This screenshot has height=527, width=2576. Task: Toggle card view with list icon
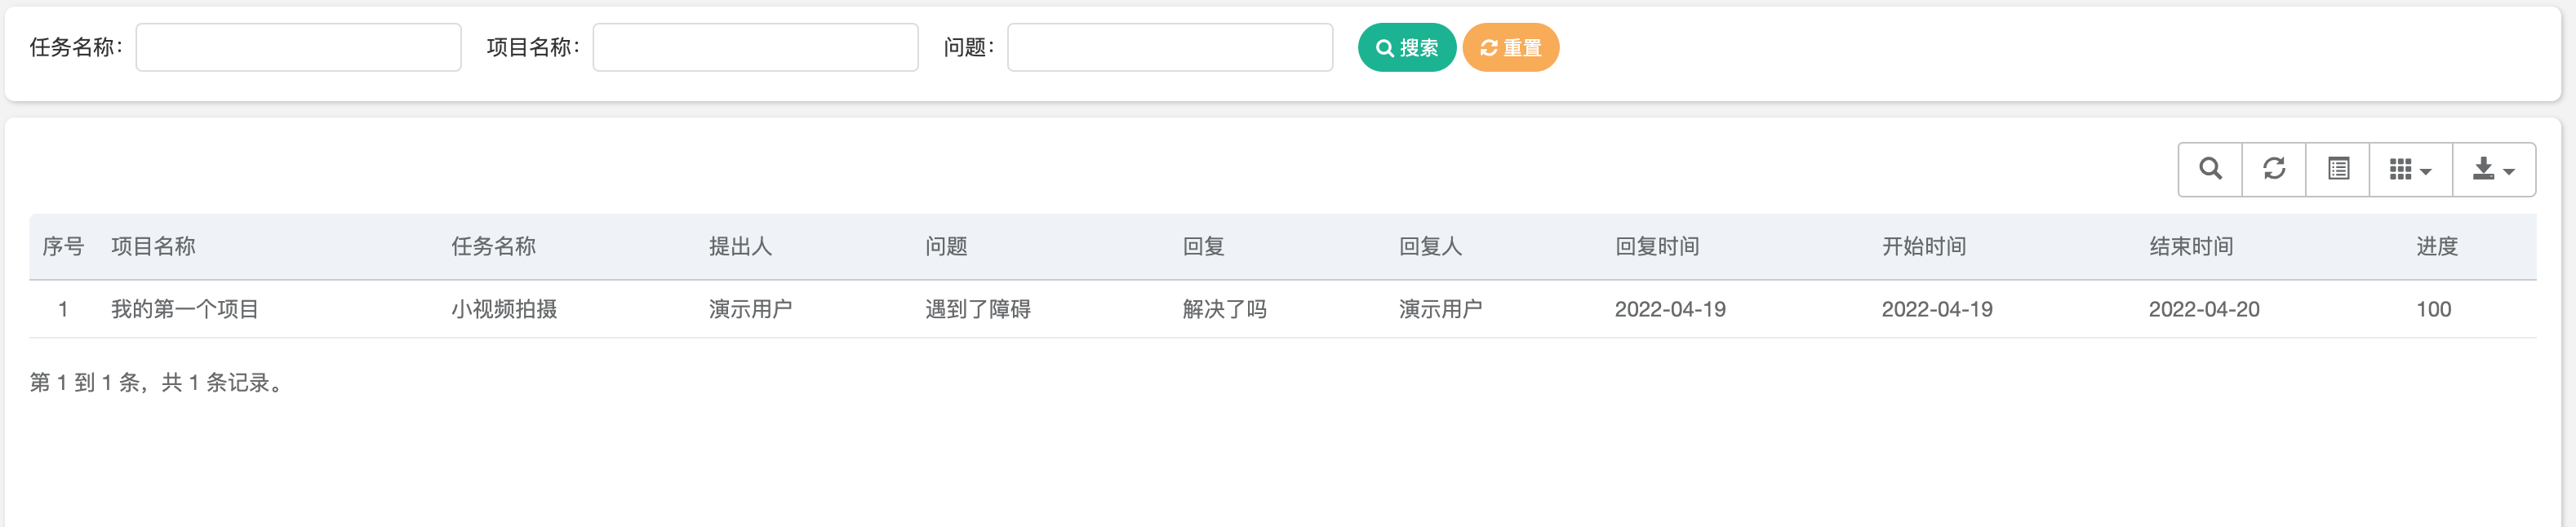pos(2338,169)
